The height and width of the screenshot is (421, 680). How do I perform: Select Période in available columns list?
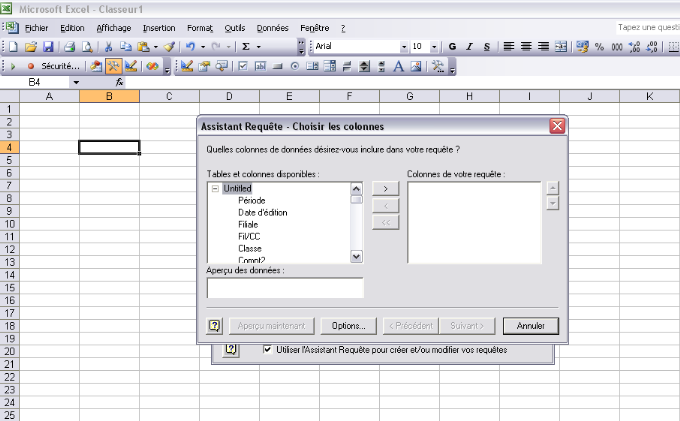(x=251, y=200)
